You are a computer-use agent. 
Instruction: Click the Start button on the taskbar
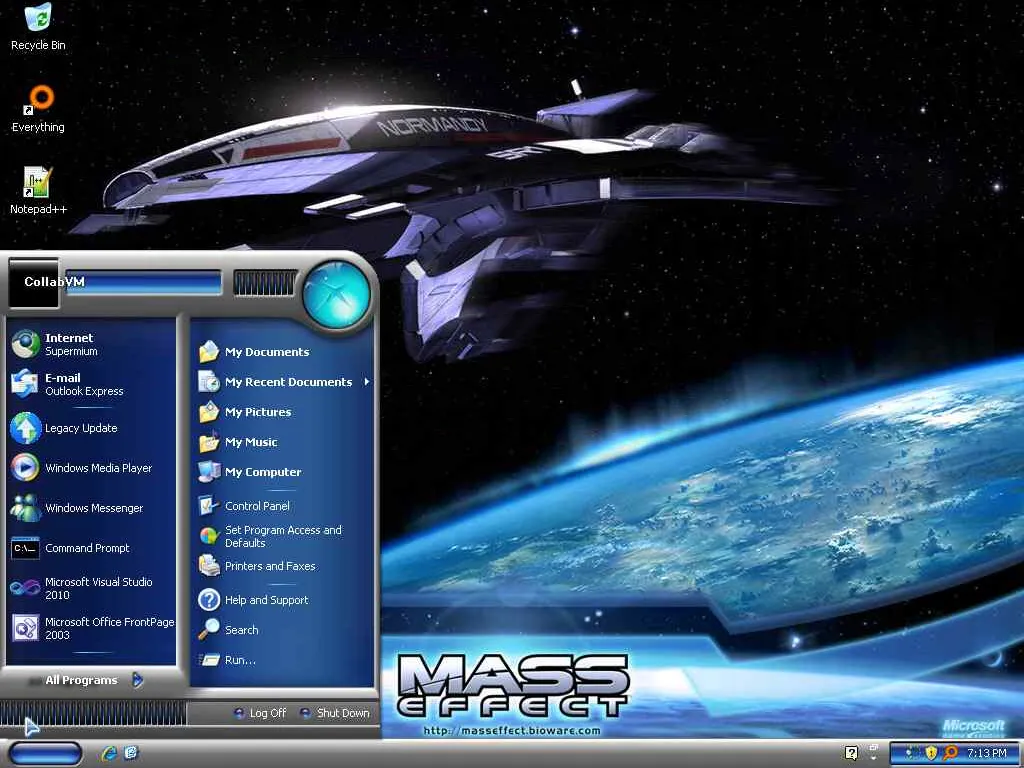[46, 754]
